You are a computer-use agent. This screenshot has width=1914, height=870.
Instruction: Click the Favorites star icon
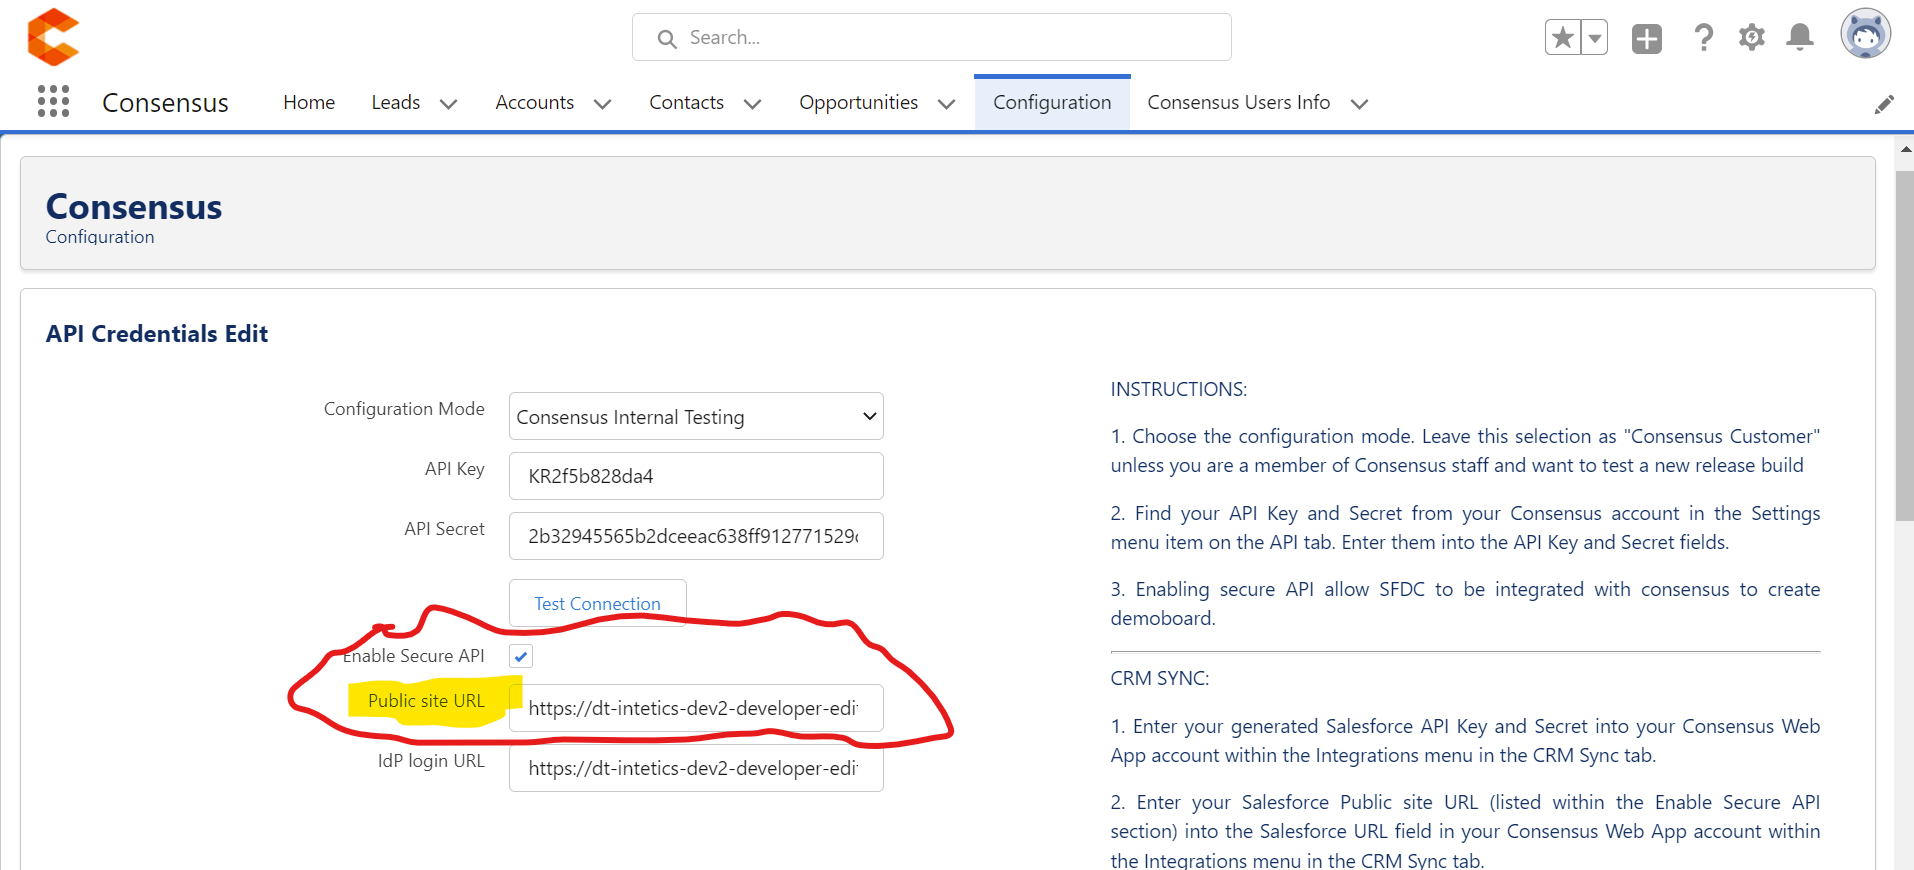(x=1562, y=38)
